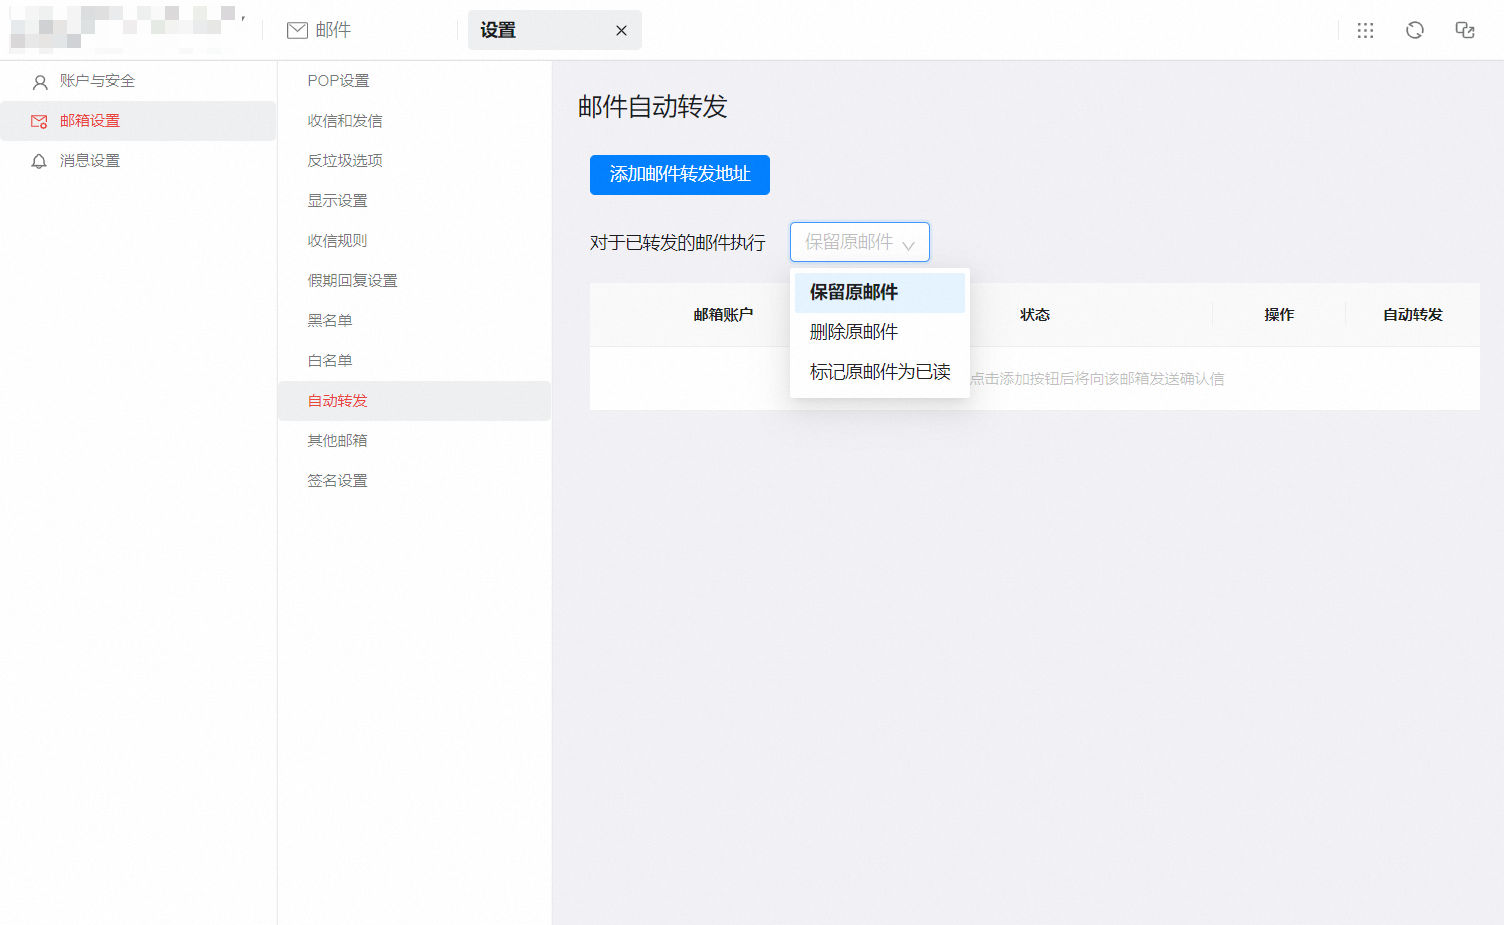Click the switch window icon at top right
Image resolution: width=1504 pixels, height=925 pixels.
(x=1465, y=30)
